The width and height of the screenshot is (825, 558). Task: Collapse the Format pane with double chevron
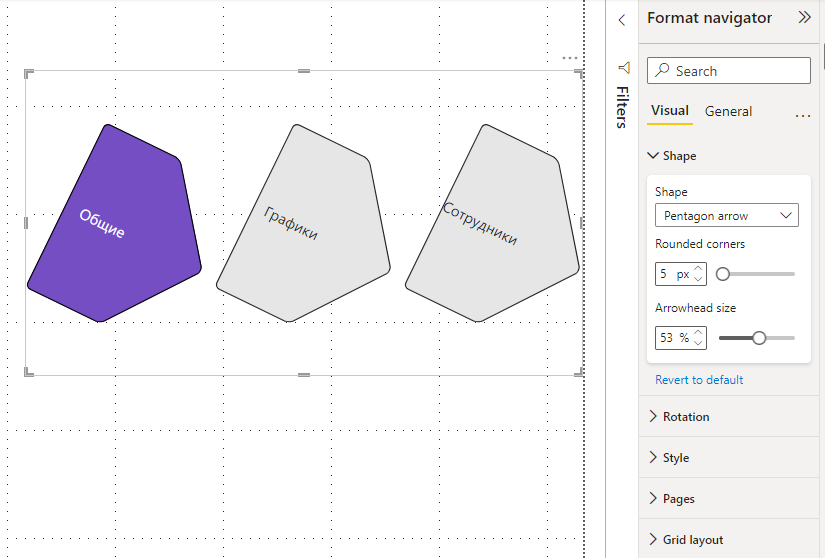[x=804, y=17]
